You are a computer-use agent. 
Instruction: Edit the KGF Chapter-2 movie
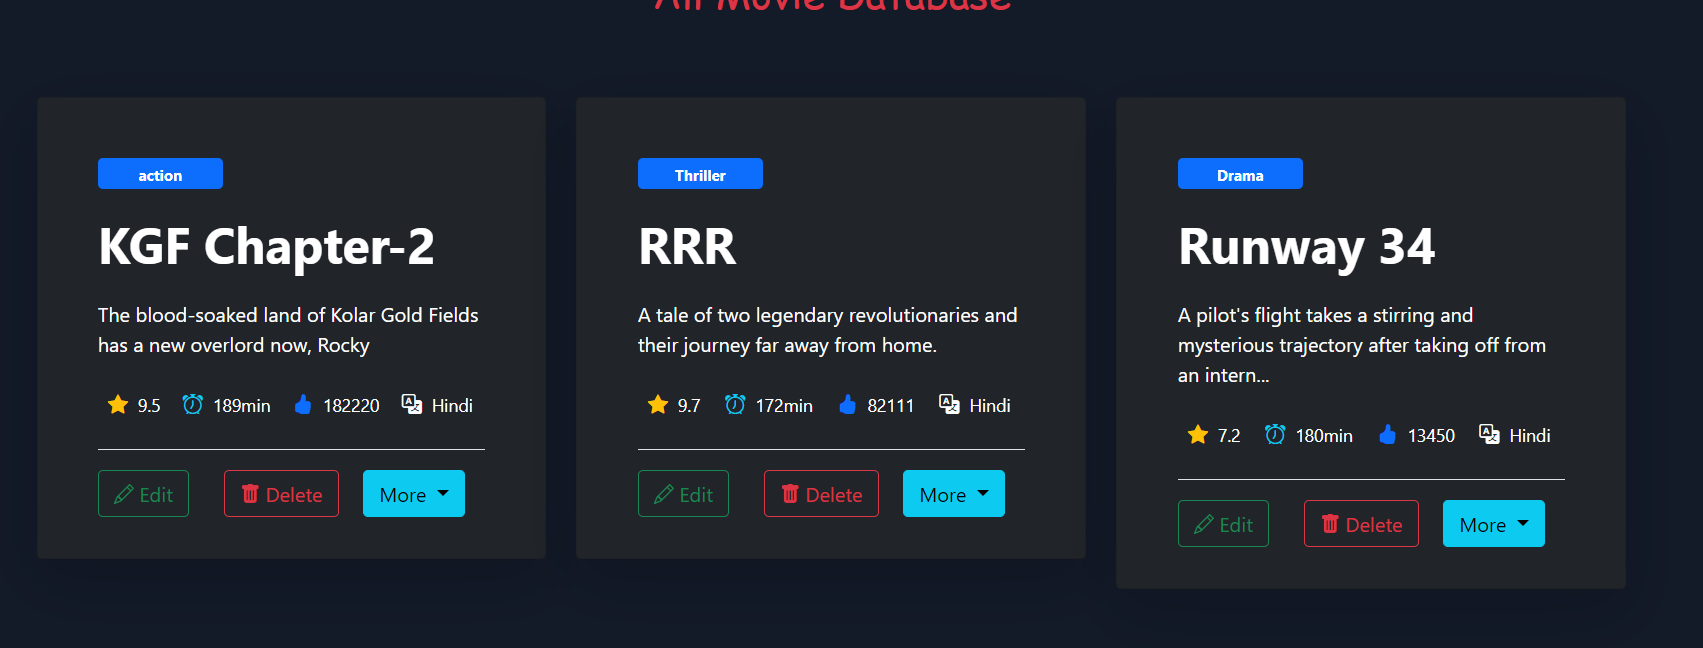tap(143, 494)
